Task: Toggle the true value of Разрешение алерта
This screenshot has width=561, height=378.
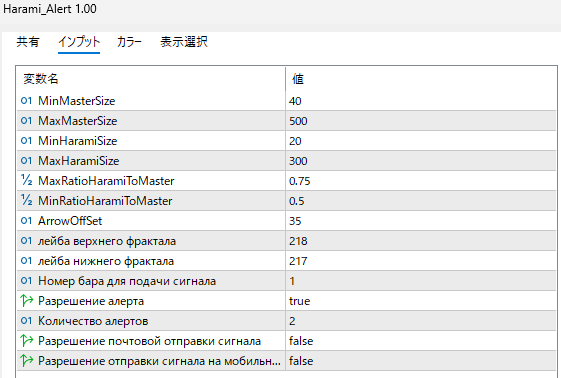Action: pos(421,301)
